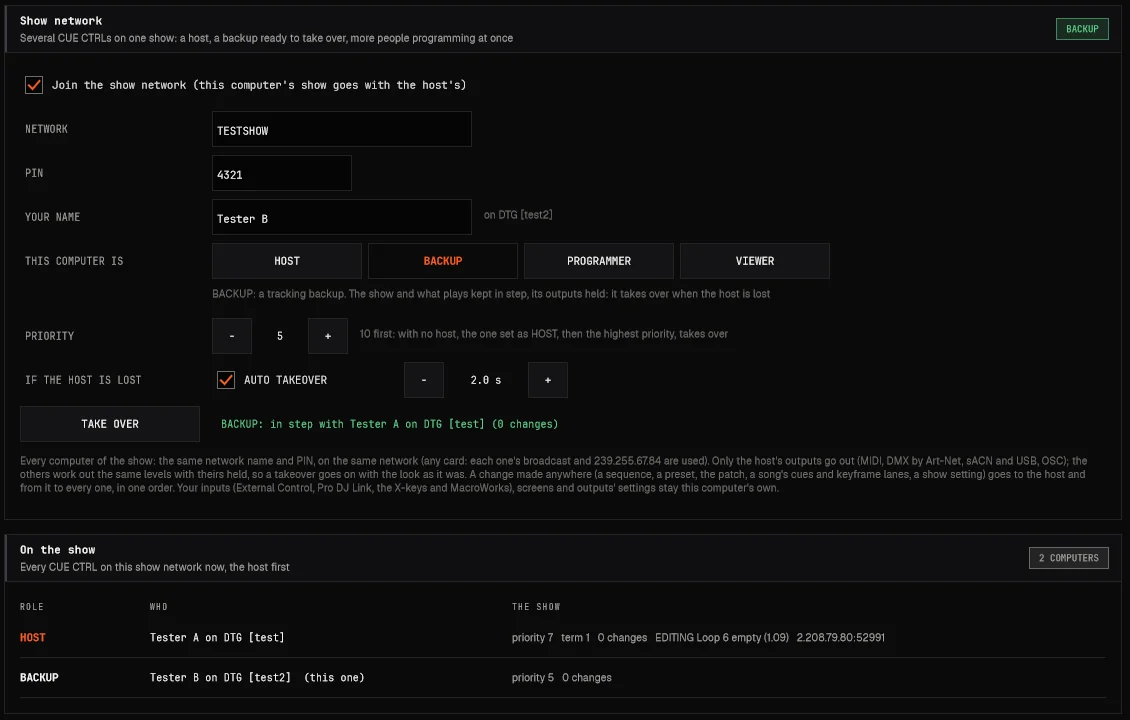Viewport: 1130px width, 720px height.
Task: Select the PROGRAMMER role button
Action: click(599, 261)
